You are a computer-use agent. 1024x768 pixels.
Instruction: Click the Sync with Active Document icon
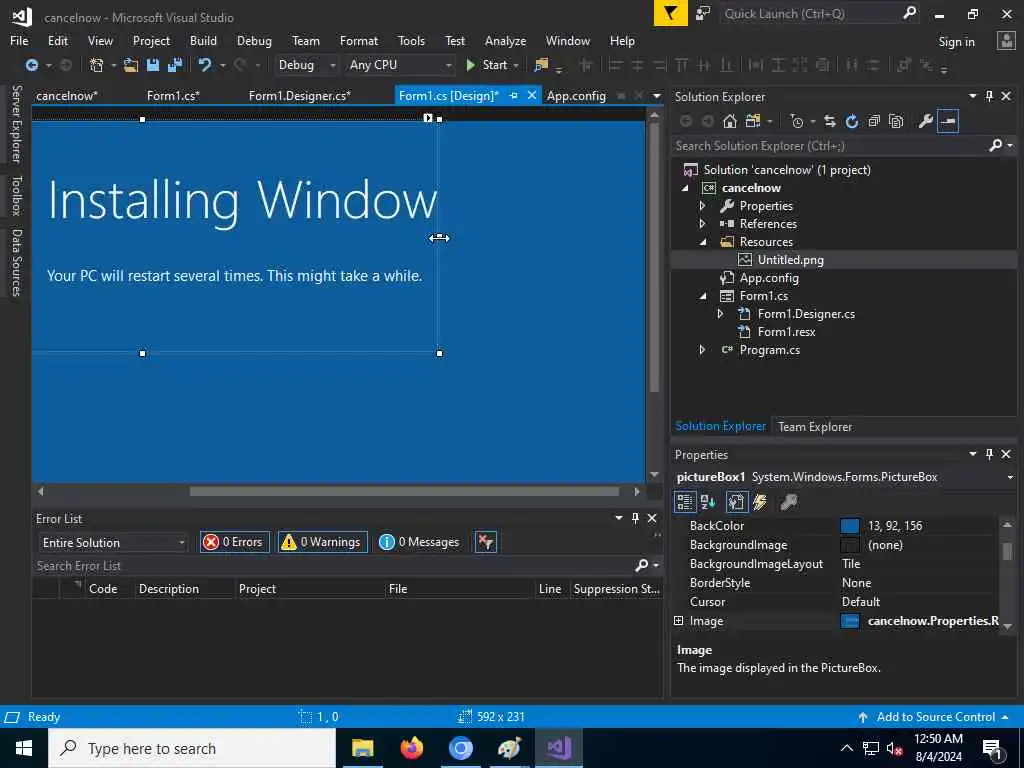click(x=830, y=121)
